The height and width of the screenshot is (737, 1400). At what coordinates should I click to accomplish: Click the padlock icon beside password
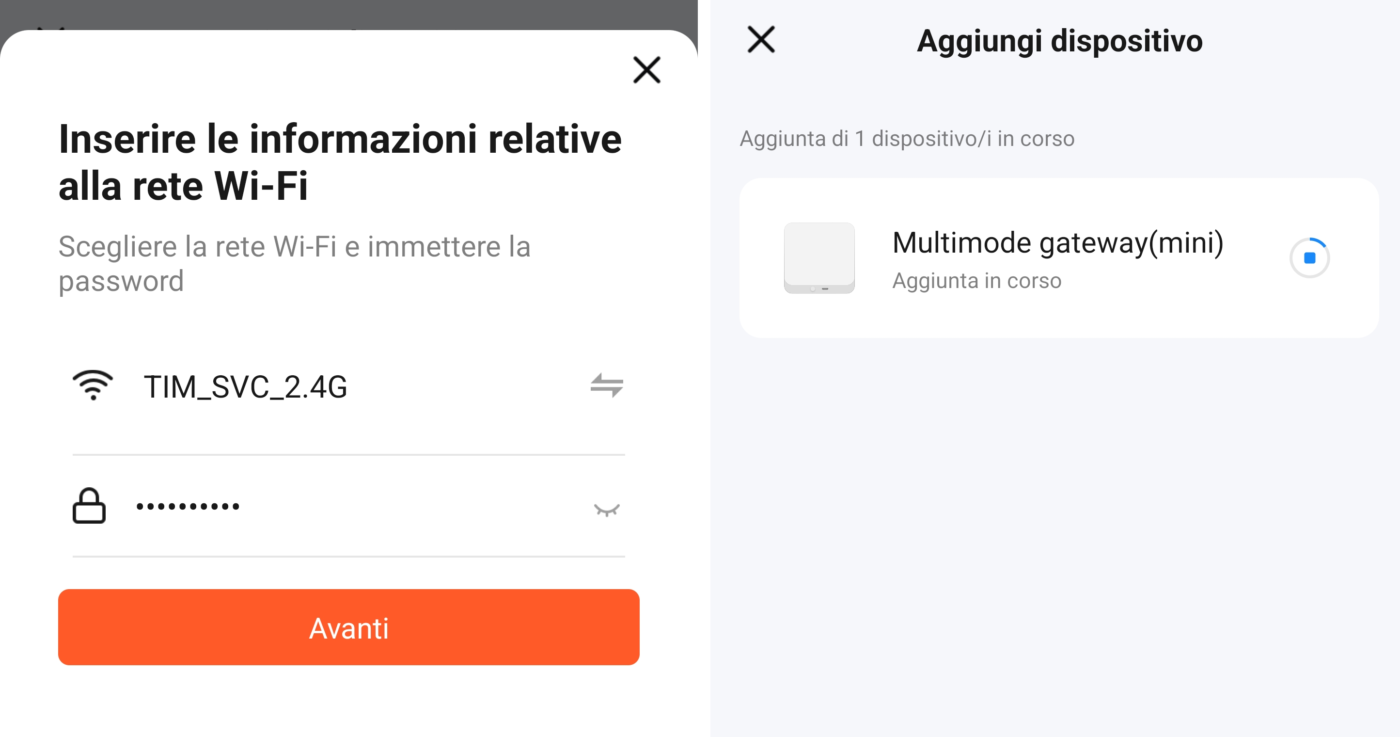click(89, 507)
